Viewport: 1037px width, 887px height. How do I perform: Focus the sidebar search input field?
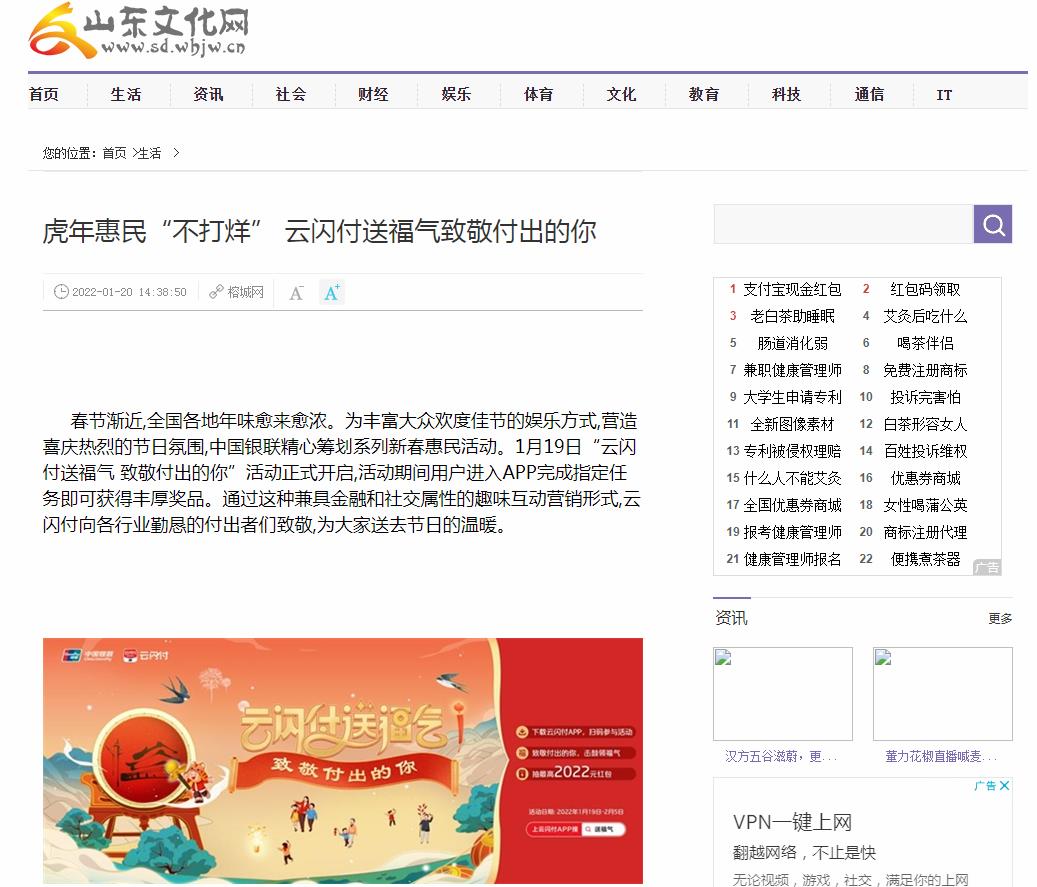[843, 224]
